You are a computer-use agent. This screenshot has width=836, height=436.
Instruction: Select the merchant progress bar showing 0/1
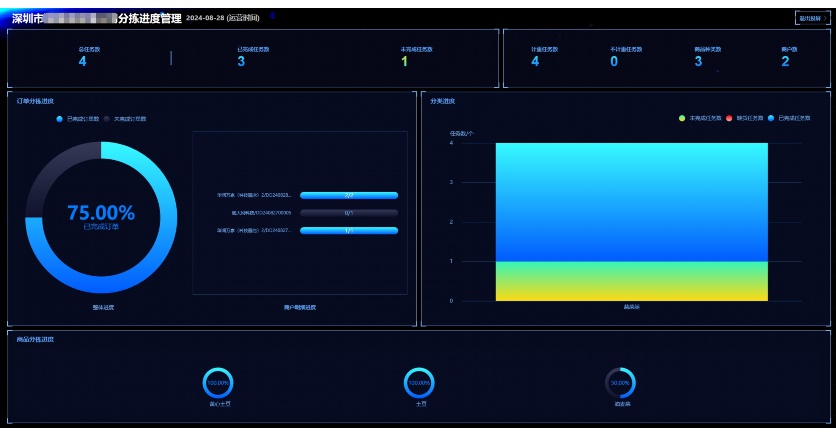point(348,213)
